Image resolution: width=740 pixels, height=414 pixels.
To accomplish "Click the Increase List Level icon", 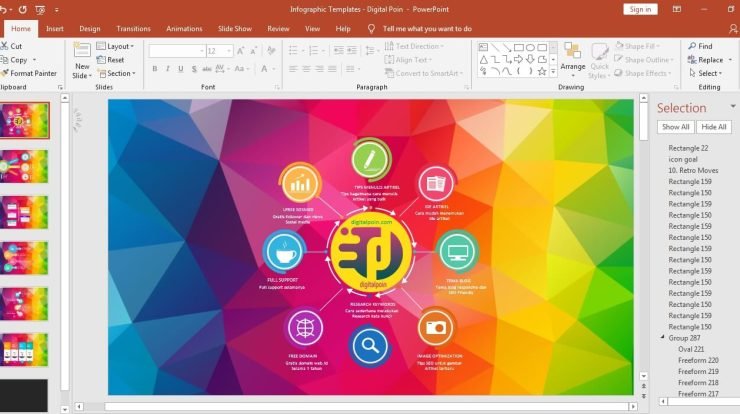I will 352,51.
